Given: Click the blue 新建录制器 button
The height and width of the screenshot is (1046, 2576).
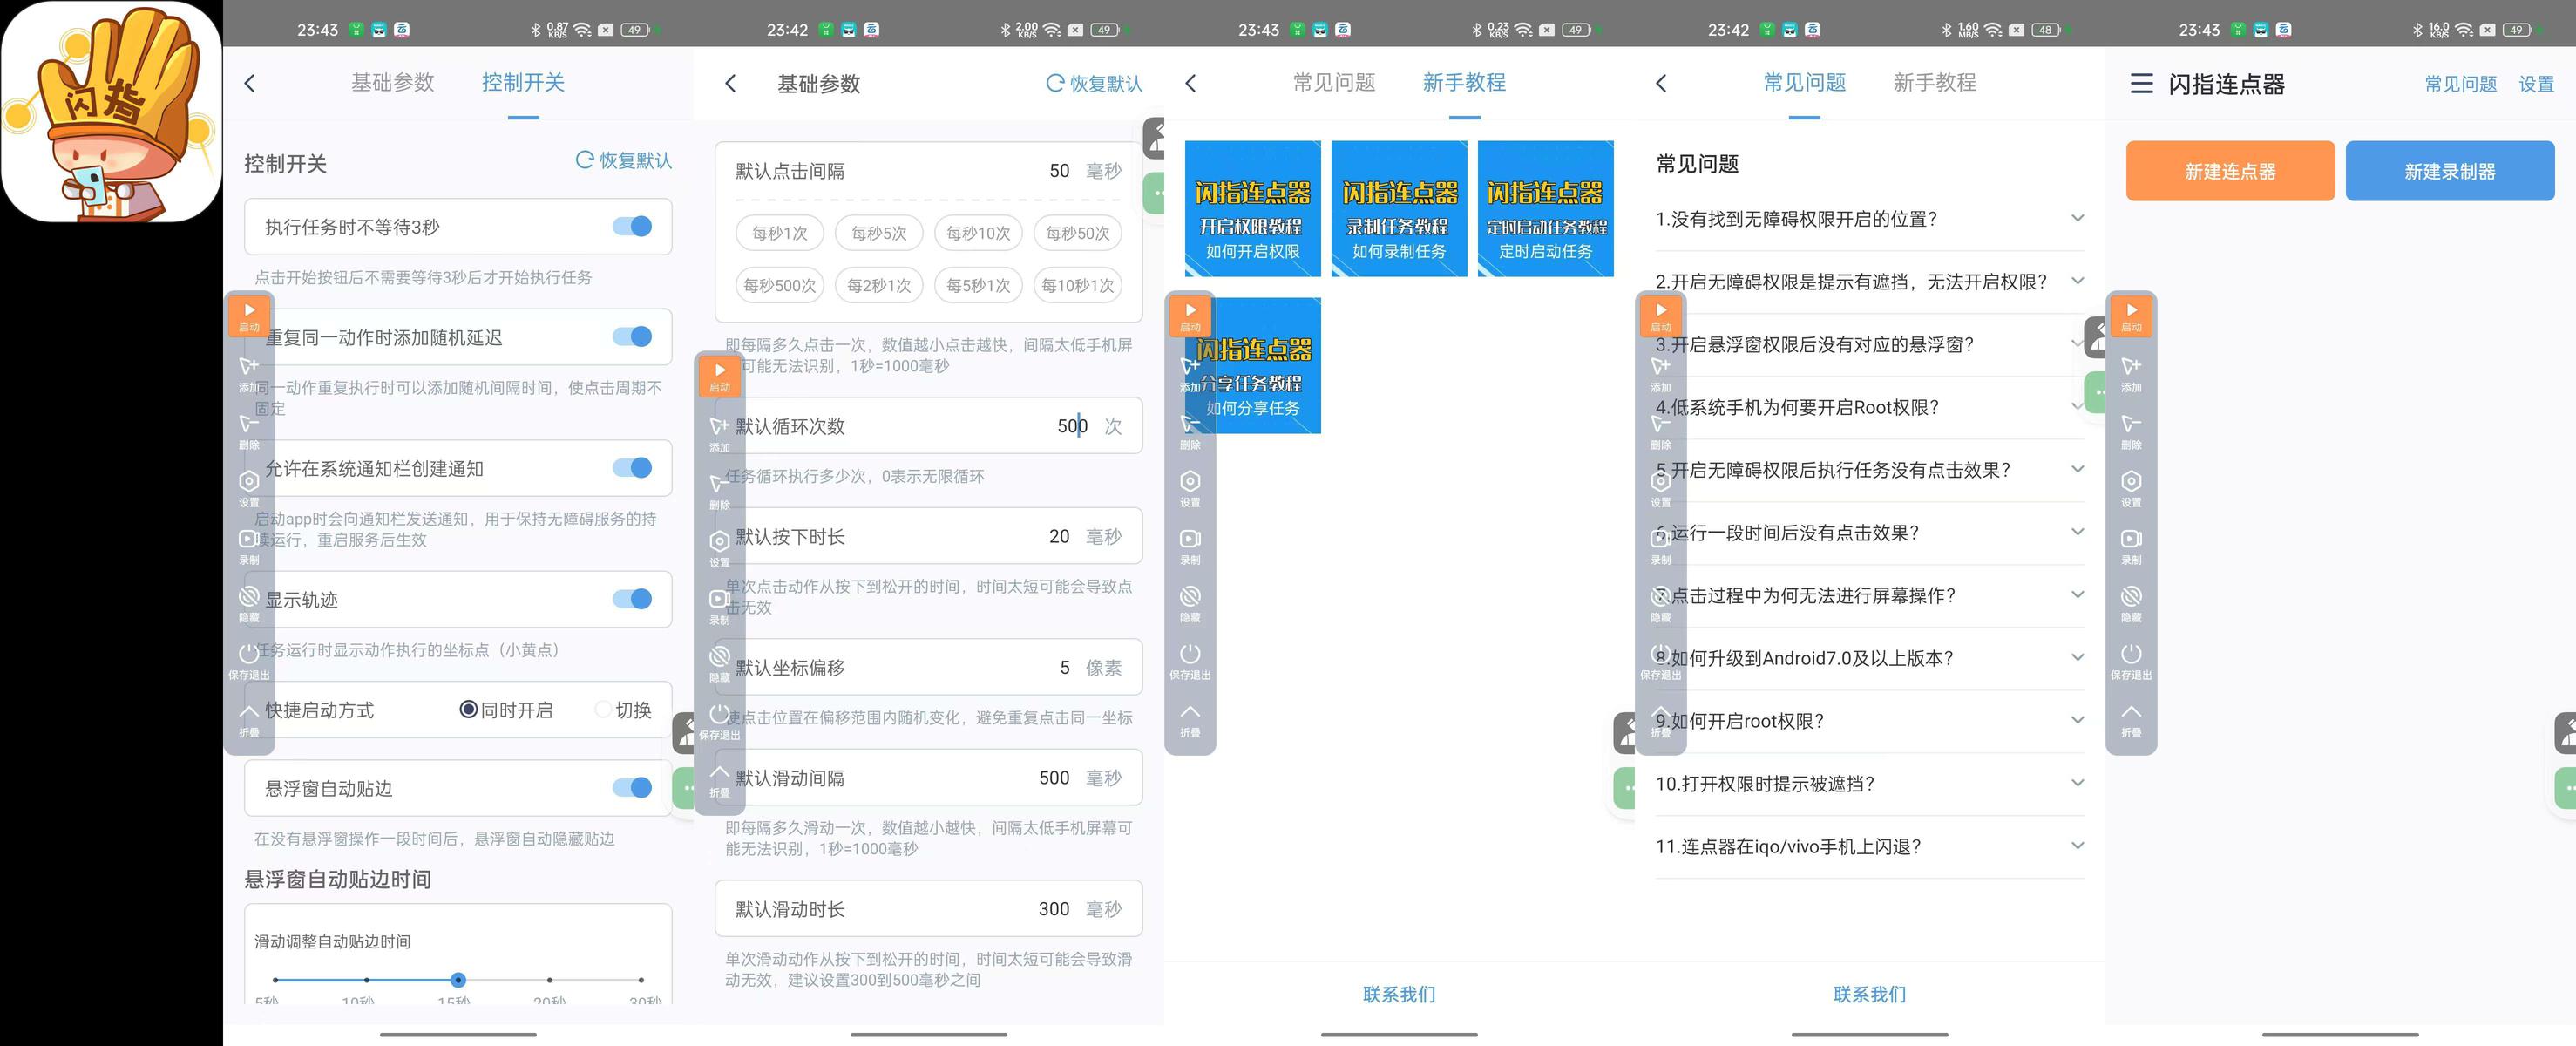Looking at the screenshot, I should point(2449,171).
